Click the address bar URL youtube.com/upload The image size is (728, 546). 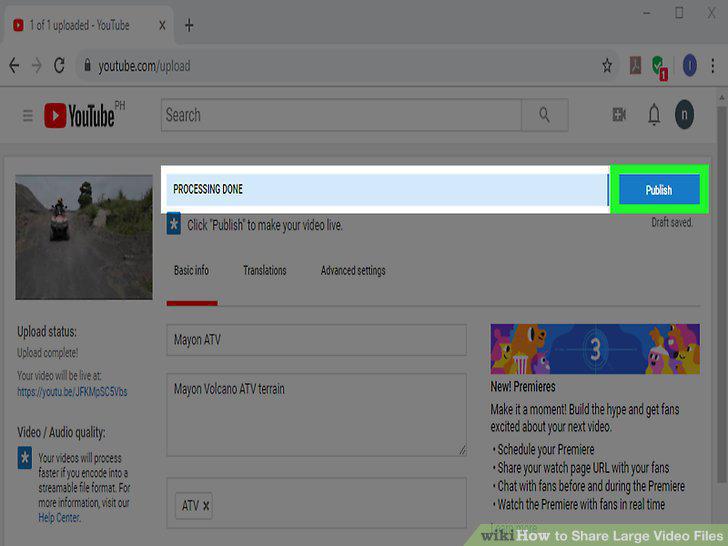pos(144,66)
